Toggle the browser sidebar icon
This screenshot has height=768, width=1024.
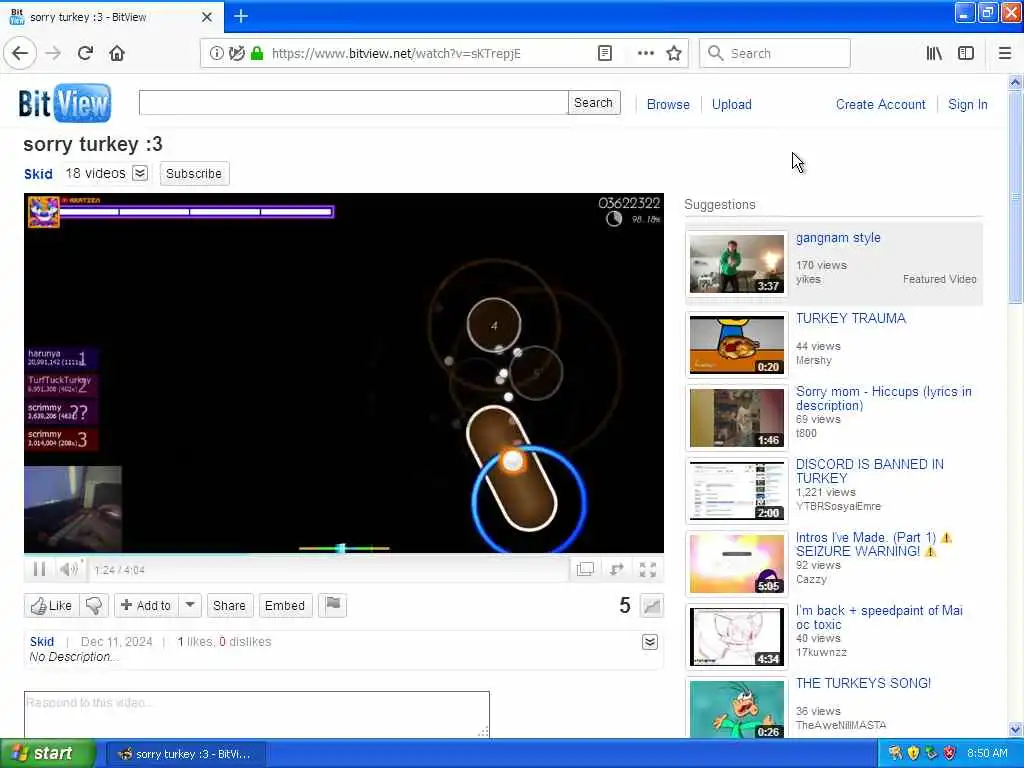tap(966, 53)
